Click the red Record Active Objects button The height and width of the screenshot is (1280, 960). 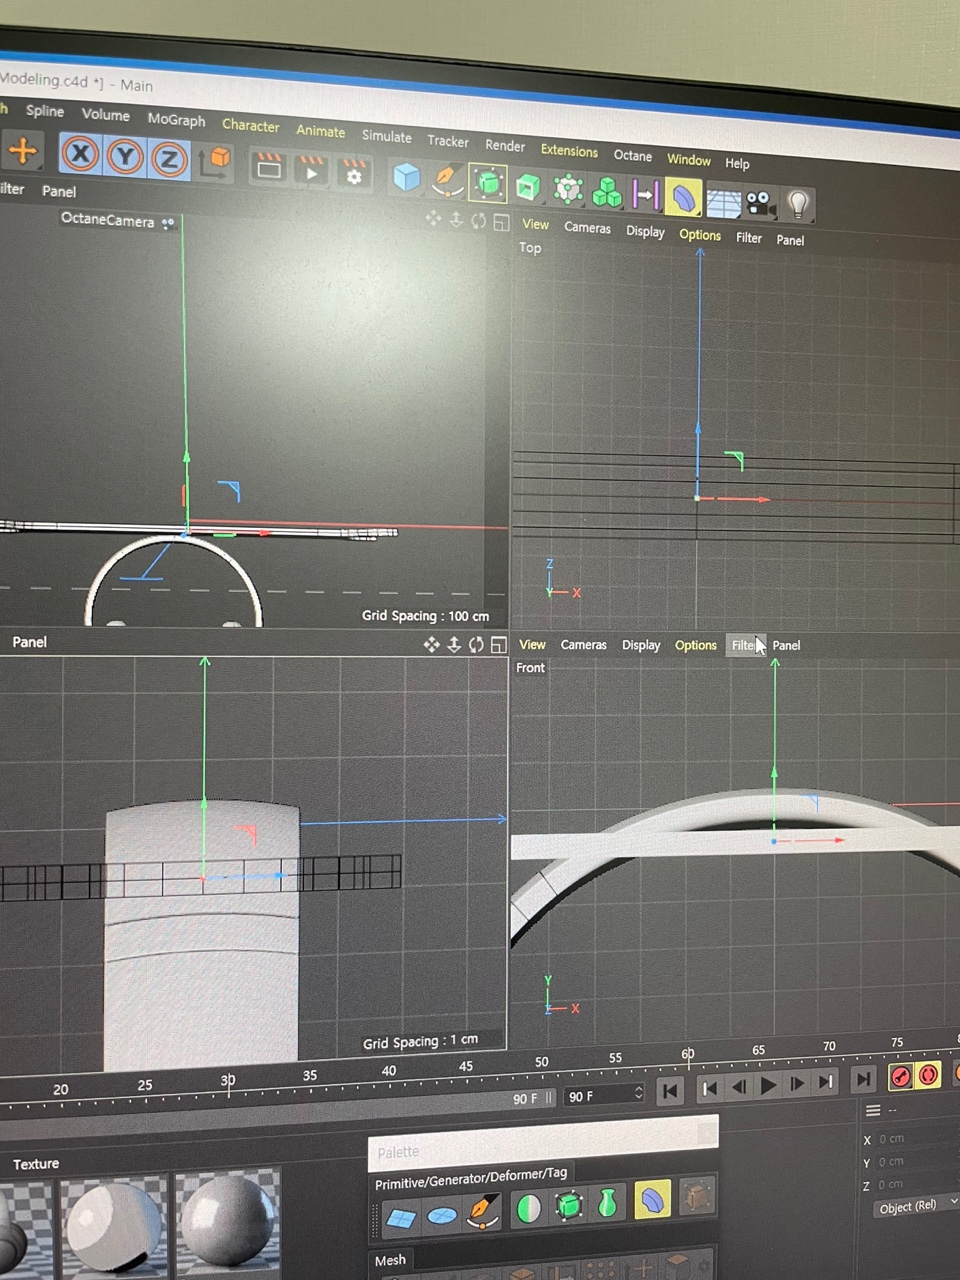pos(900,1076)
